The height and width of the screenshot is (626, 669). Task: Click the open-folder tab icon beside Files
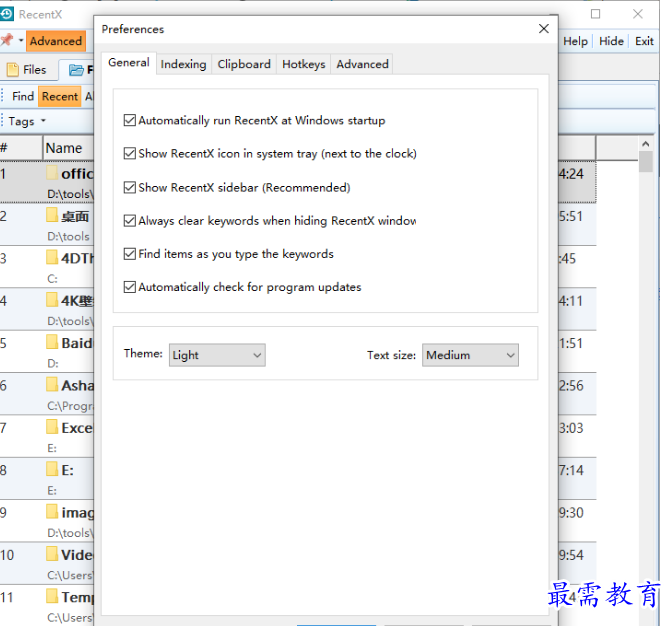tap(76, 70)
